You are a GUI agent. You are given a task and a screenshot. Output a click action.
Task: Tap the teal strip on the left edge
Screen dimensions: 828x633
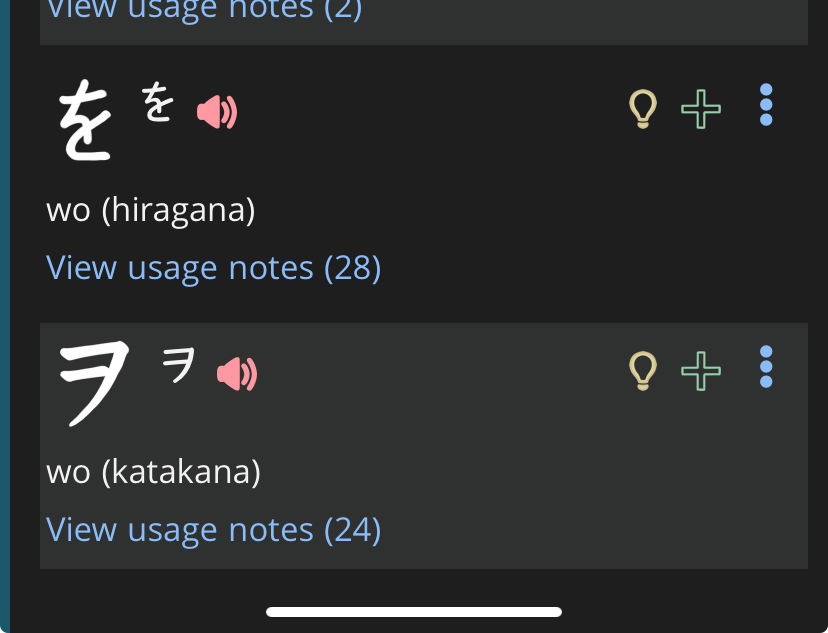pyautogui.click(x=5, y=300)
